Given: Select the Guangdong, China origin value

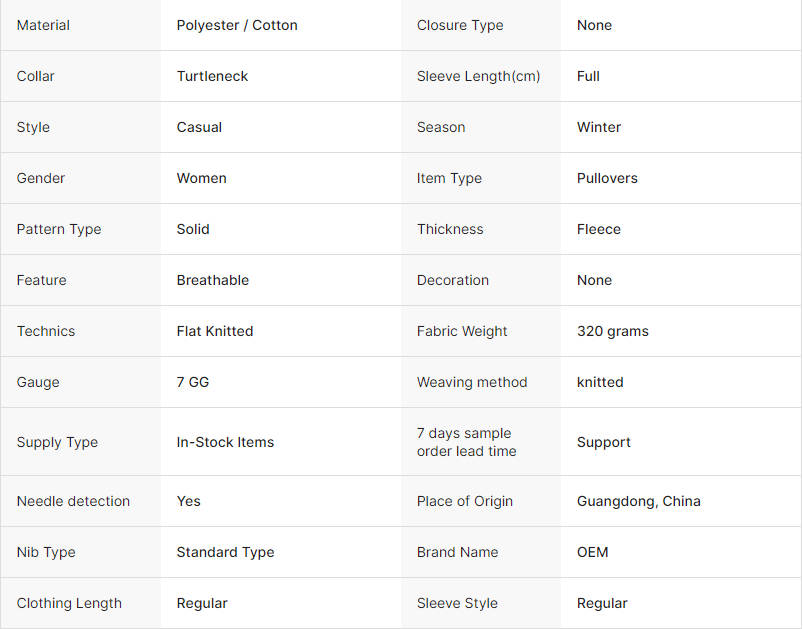Looking at the screenshot, I should (x=639, y=501).
